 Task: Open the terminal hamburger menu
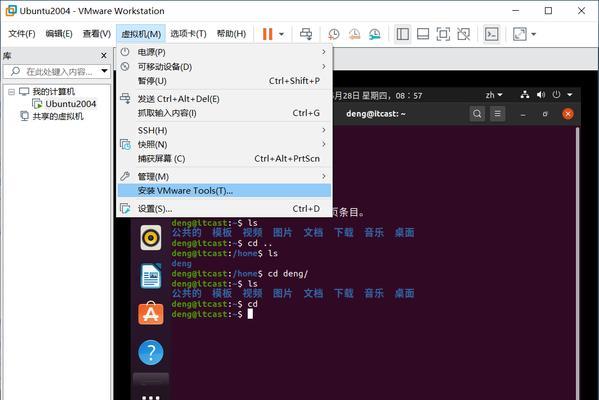pos(497,114)
